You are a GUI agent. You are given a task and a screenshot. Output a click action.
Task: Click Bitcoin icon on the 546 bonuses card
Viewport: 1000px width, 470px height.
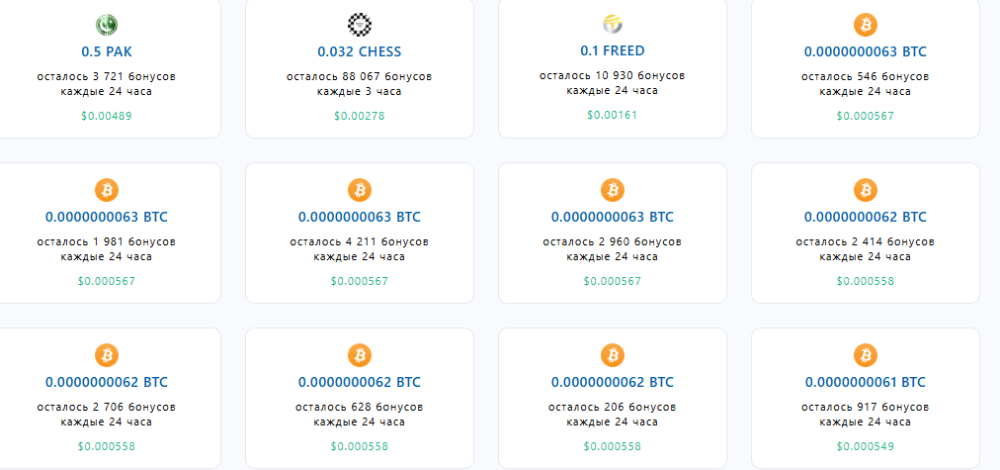[865, 25]
